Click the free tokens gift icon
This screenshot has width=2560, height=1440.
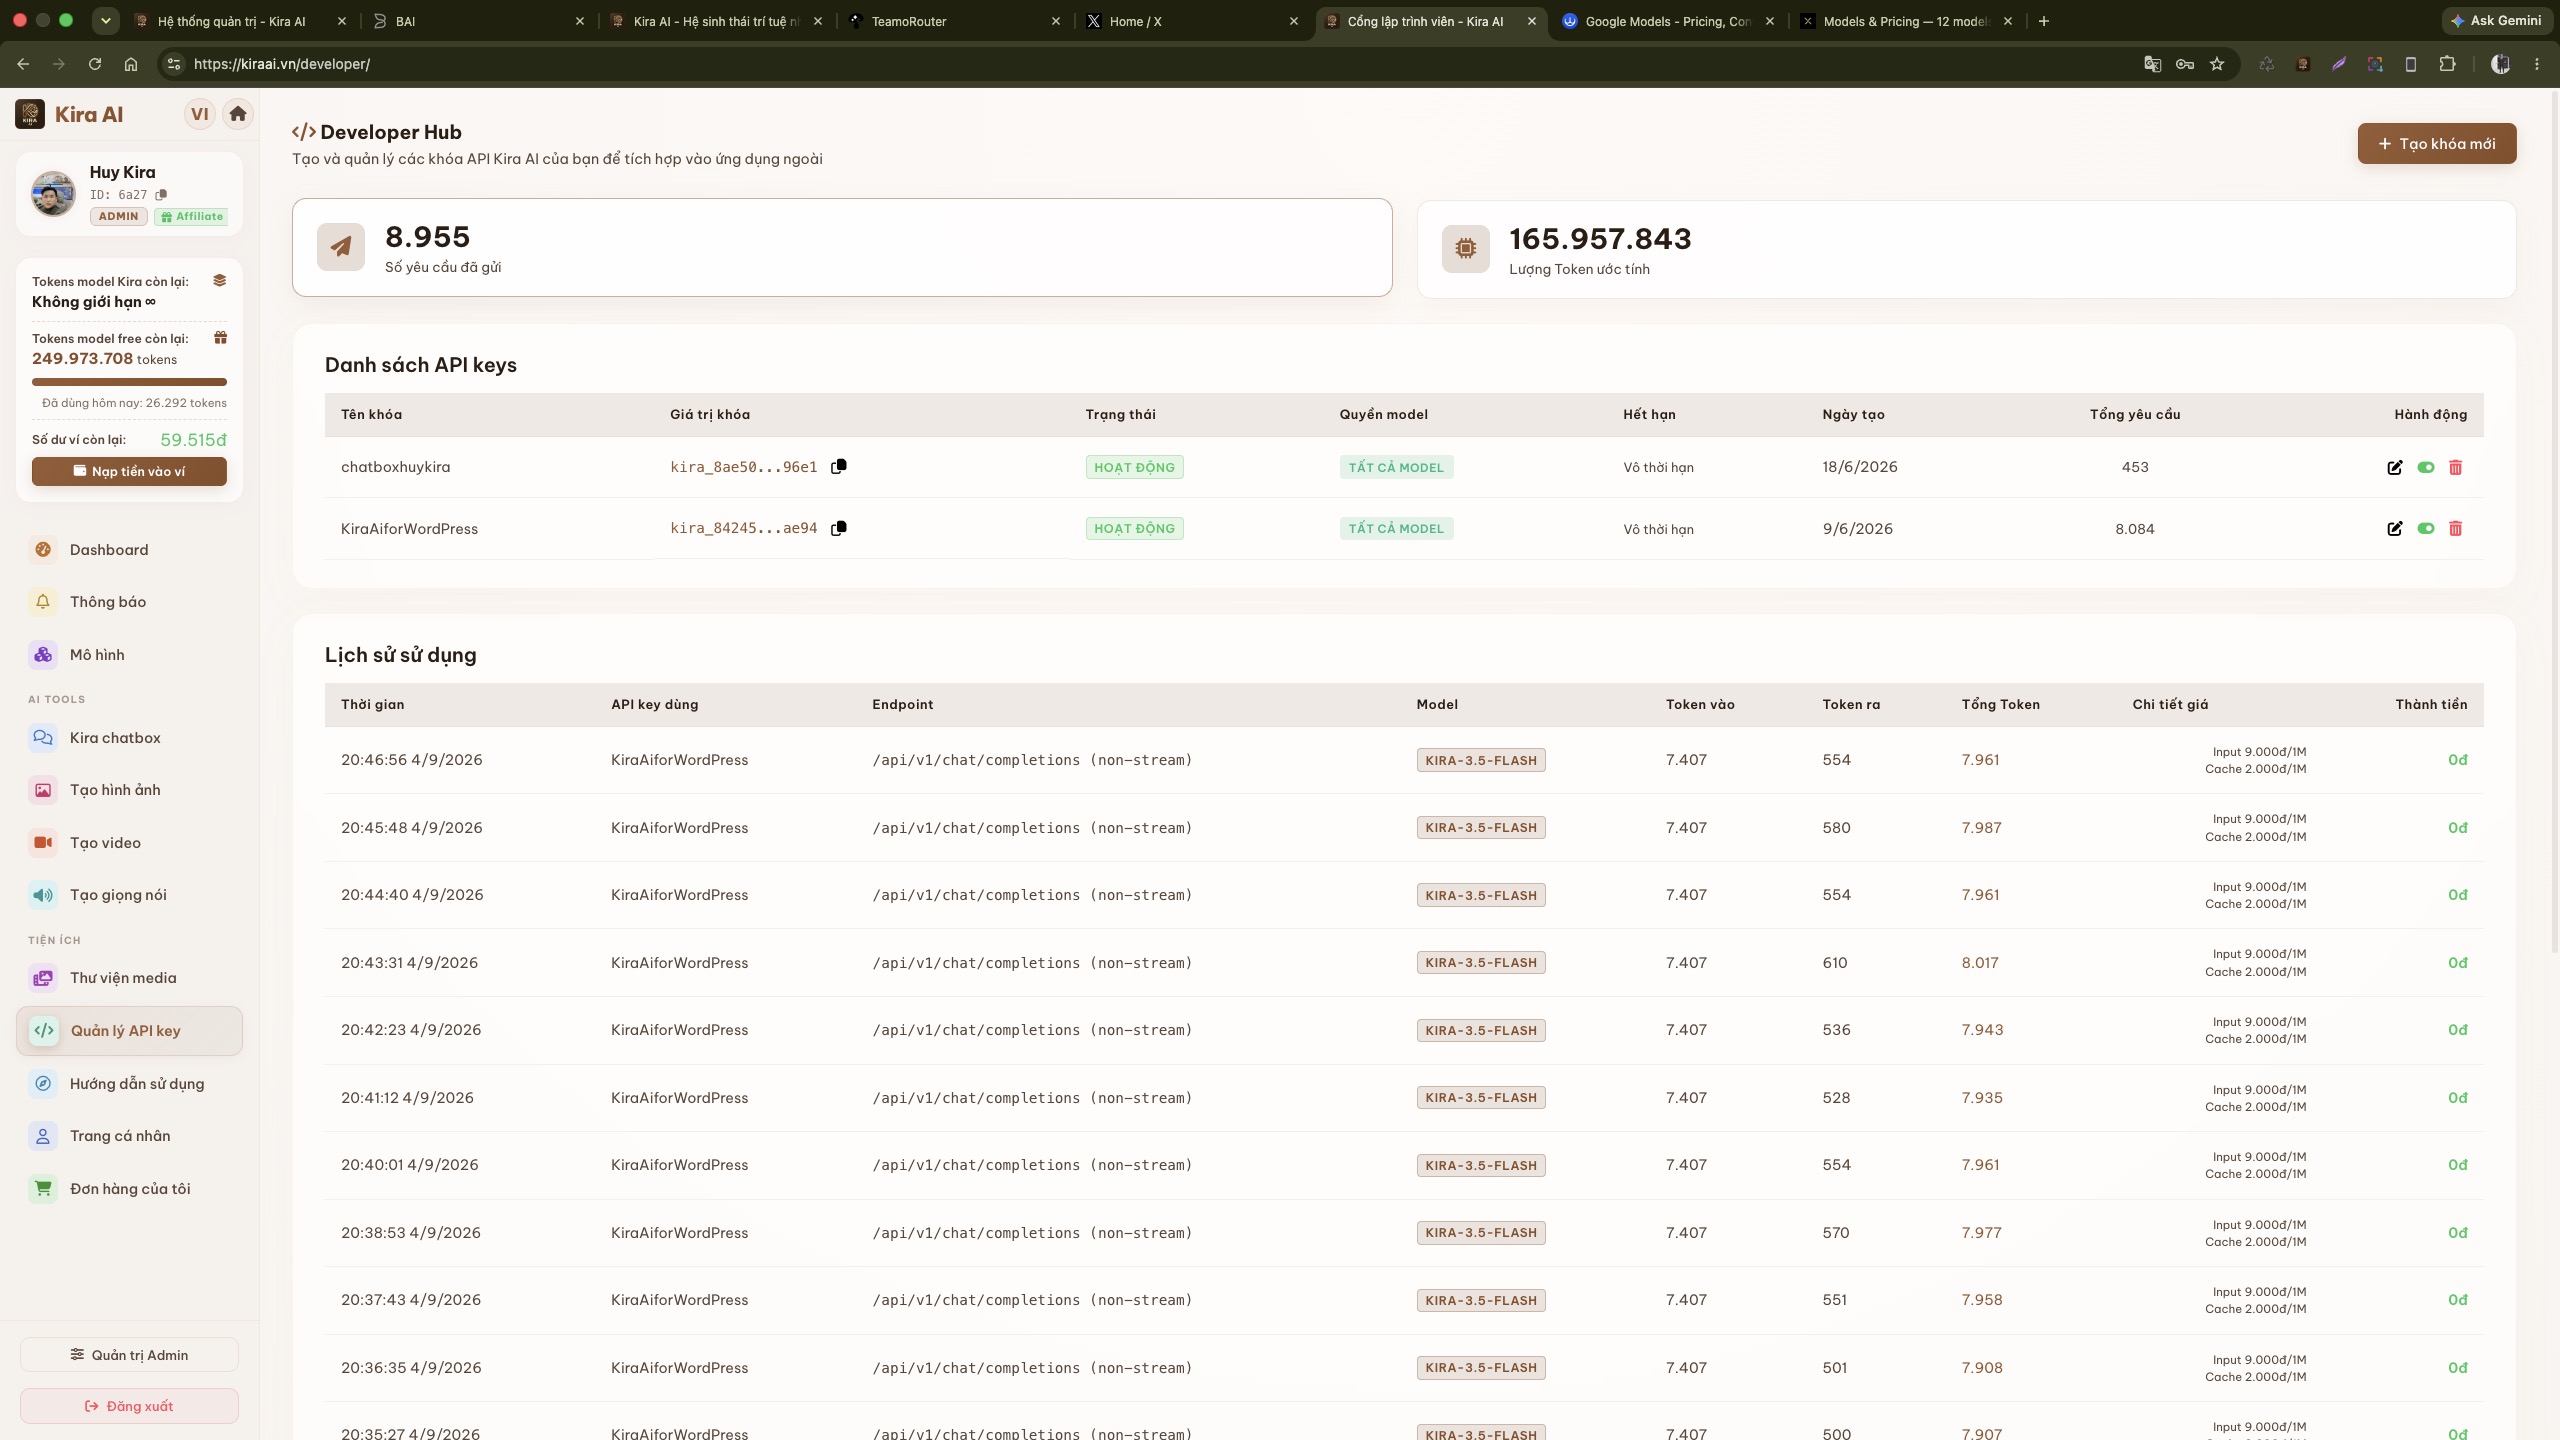220,338
